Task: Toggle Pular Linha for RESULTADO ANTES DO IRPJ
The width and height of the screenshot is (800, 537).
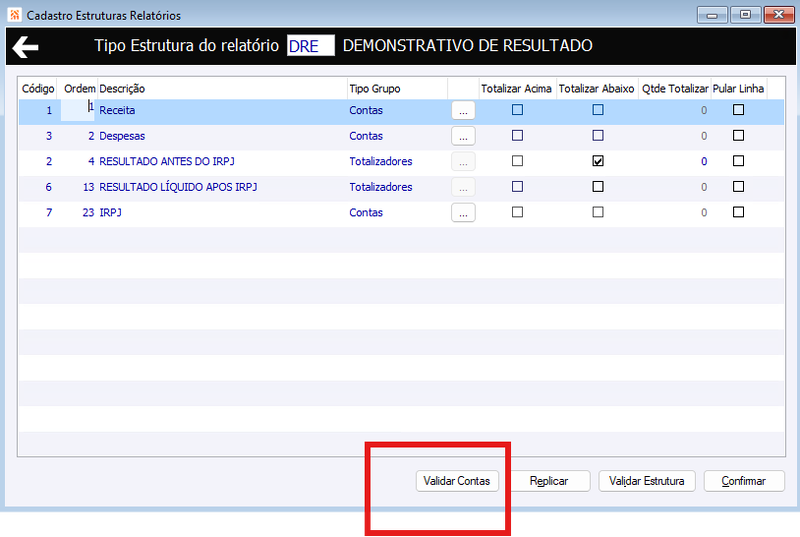Action: coord(738,161)
